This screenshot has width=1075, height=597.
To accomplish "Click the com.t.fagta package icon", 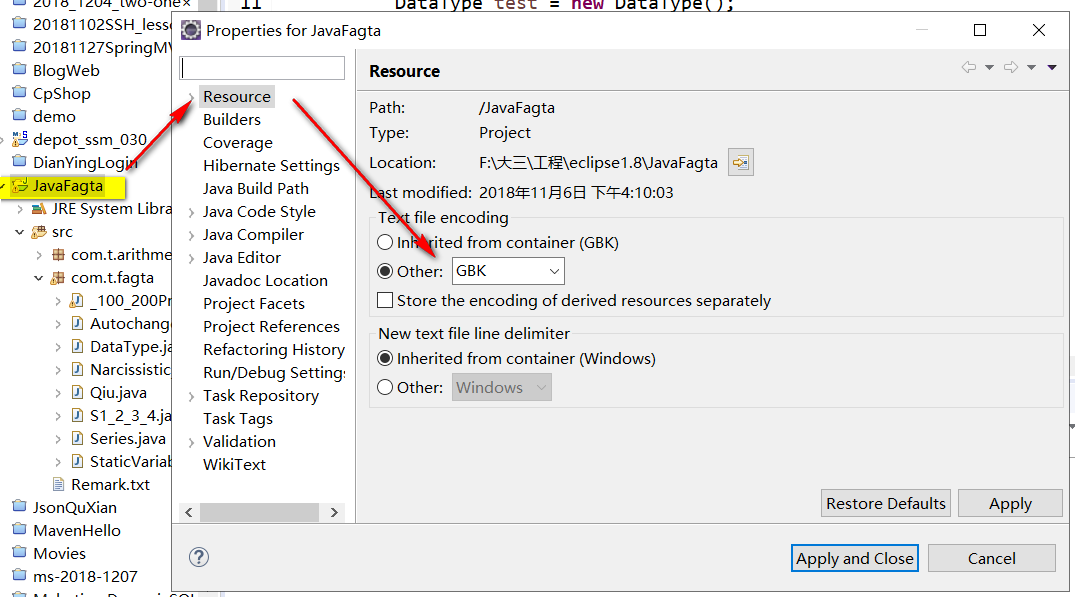I will click(58, 278).
